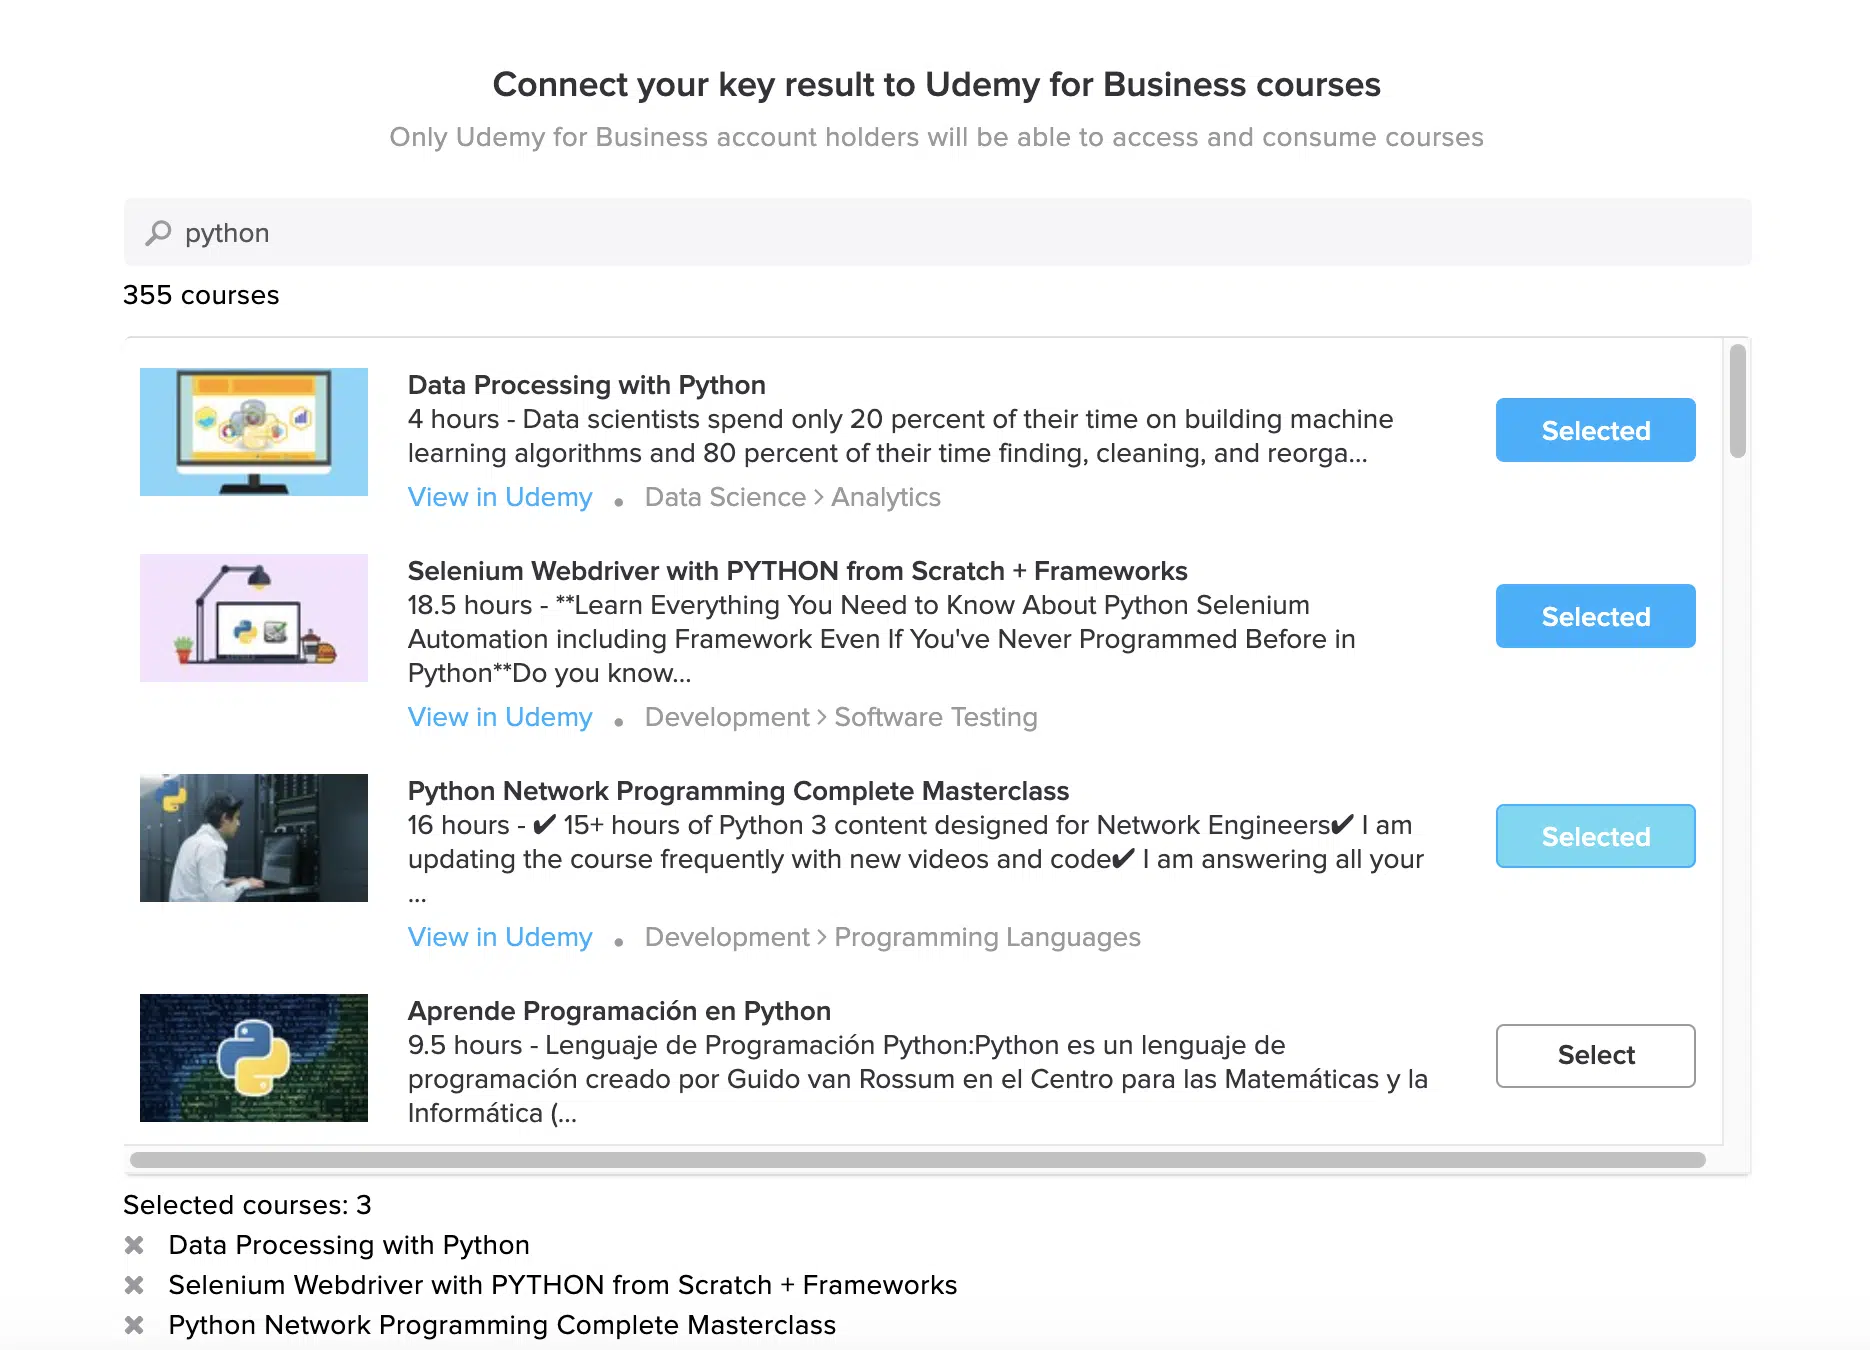The image size is (1870, 1350).
Task: Click the Data Science > Analytics category text
Action: [x=793, y=497]
